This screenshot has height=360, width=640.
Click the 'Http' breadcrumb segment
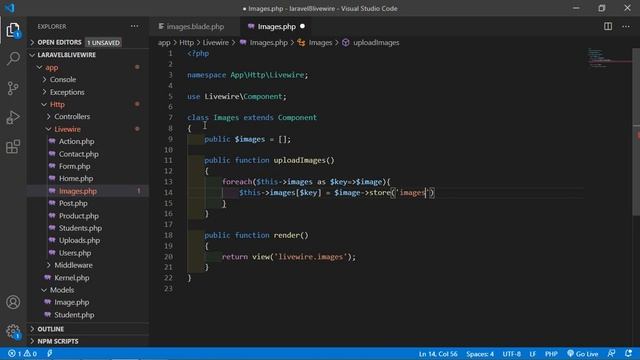[x=187, y=42]
